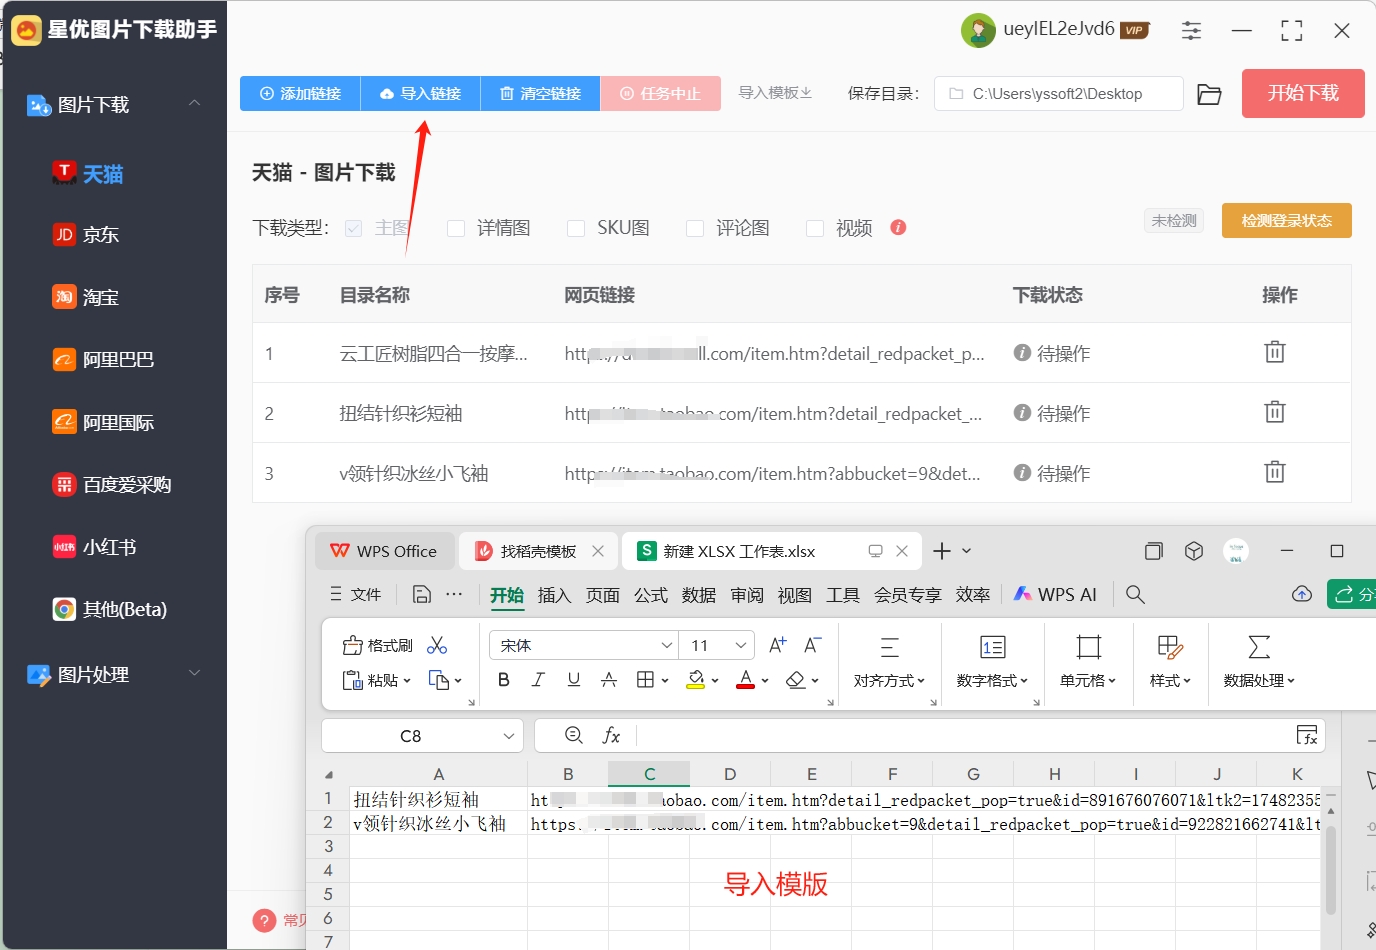Expand the 图片处理 sidebar group

pos(194,674)
